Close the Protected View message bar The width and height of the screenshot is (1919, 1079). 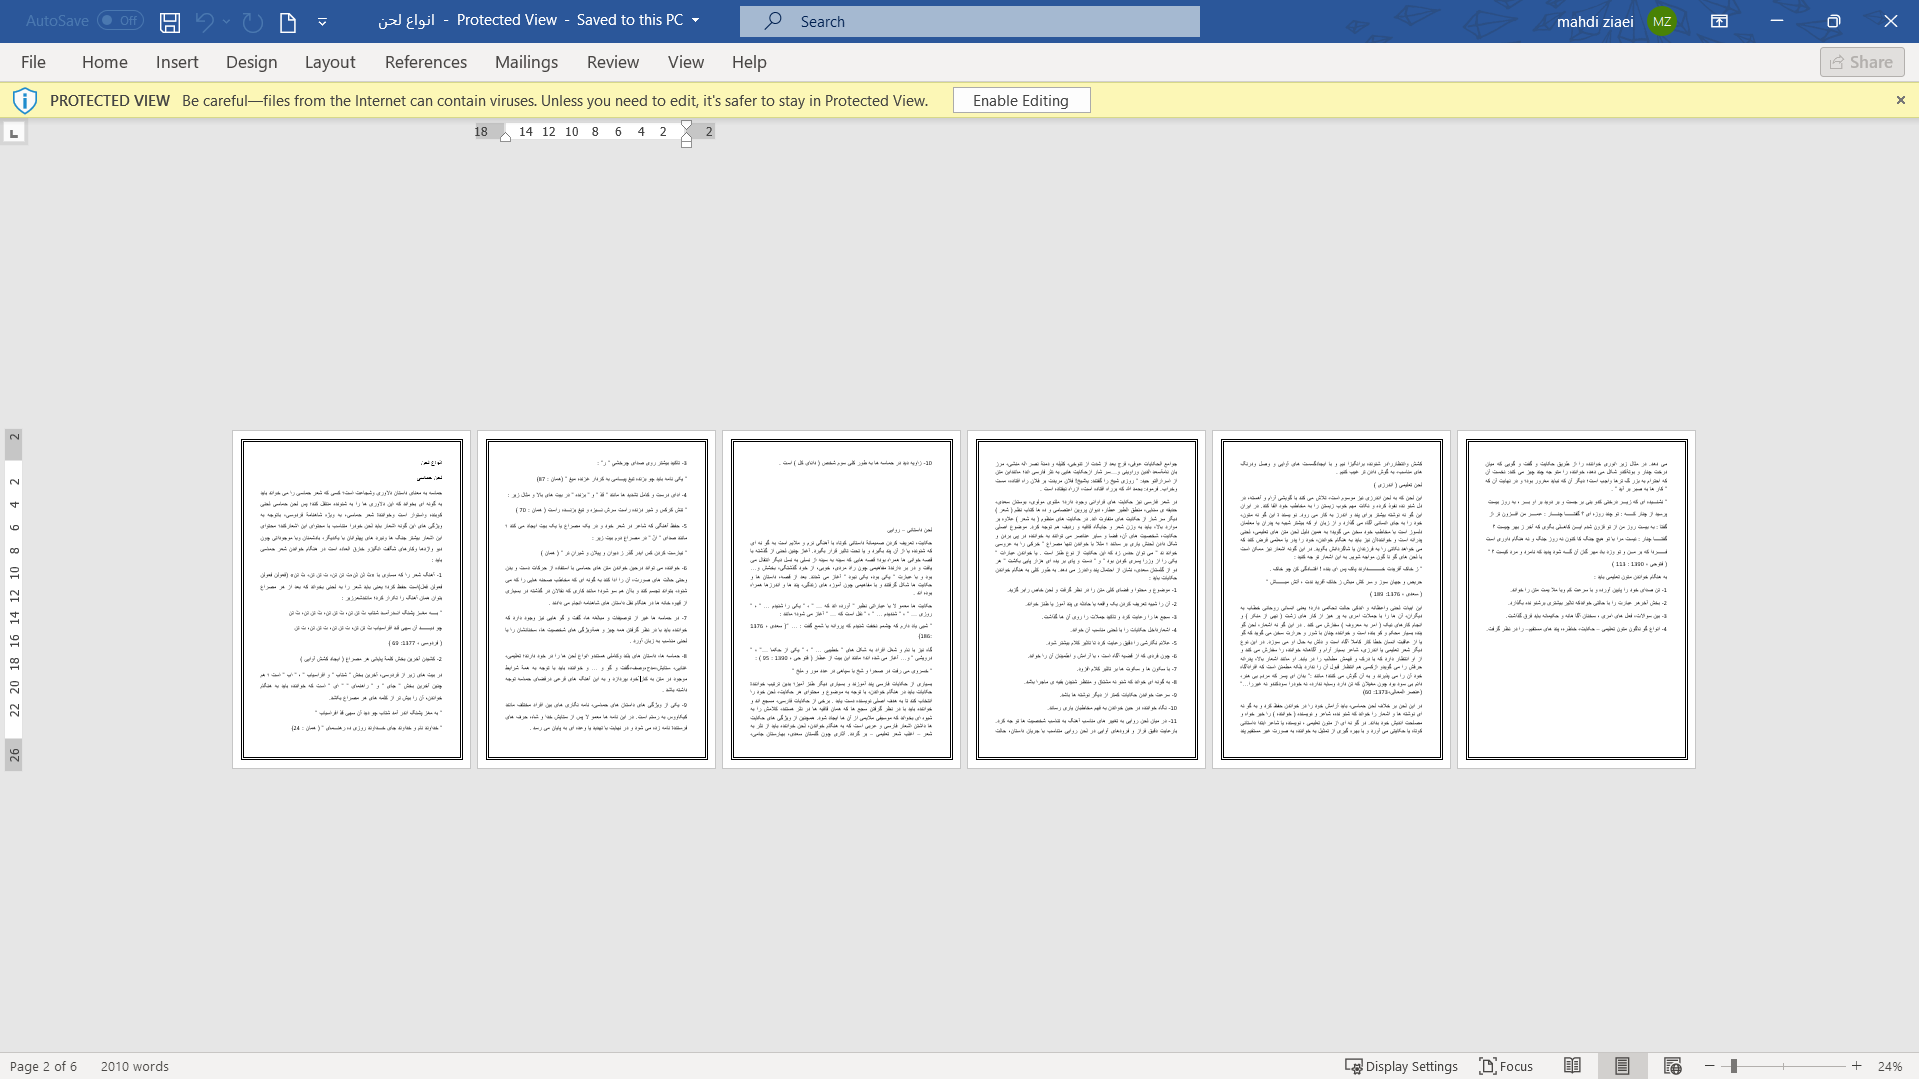[1901, 100]
